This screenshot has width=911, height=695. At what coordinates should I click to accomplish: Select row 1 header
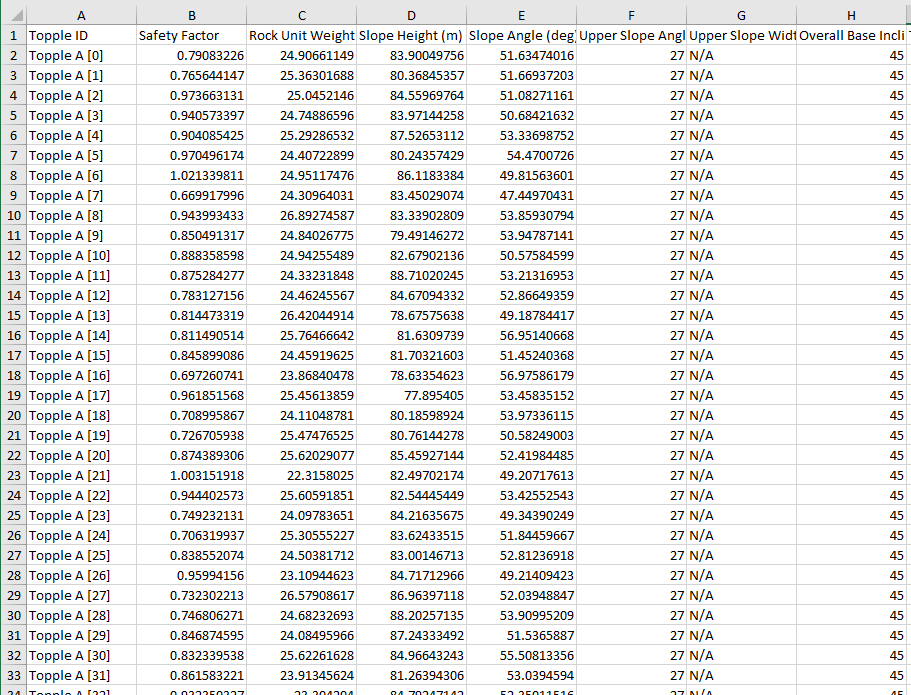tap(12, 35)
